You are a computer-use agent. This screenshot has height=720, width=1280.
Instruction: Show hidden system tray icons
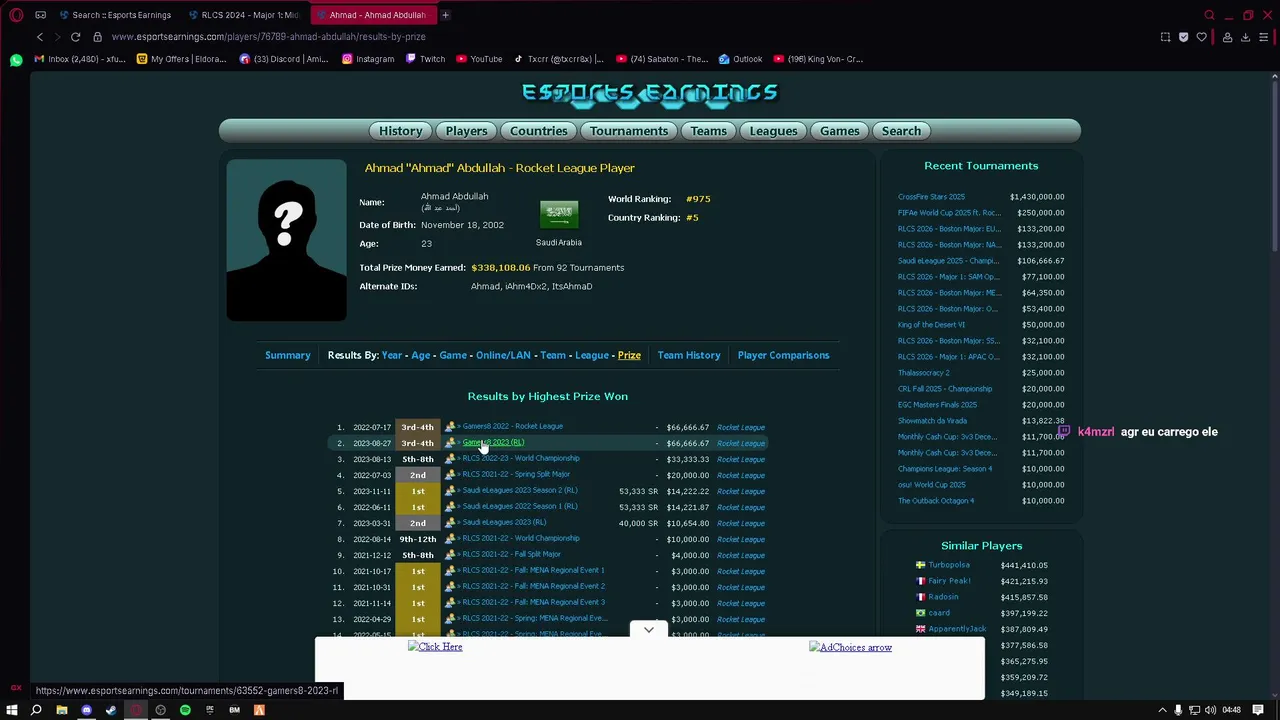[x=1162, y=710]
